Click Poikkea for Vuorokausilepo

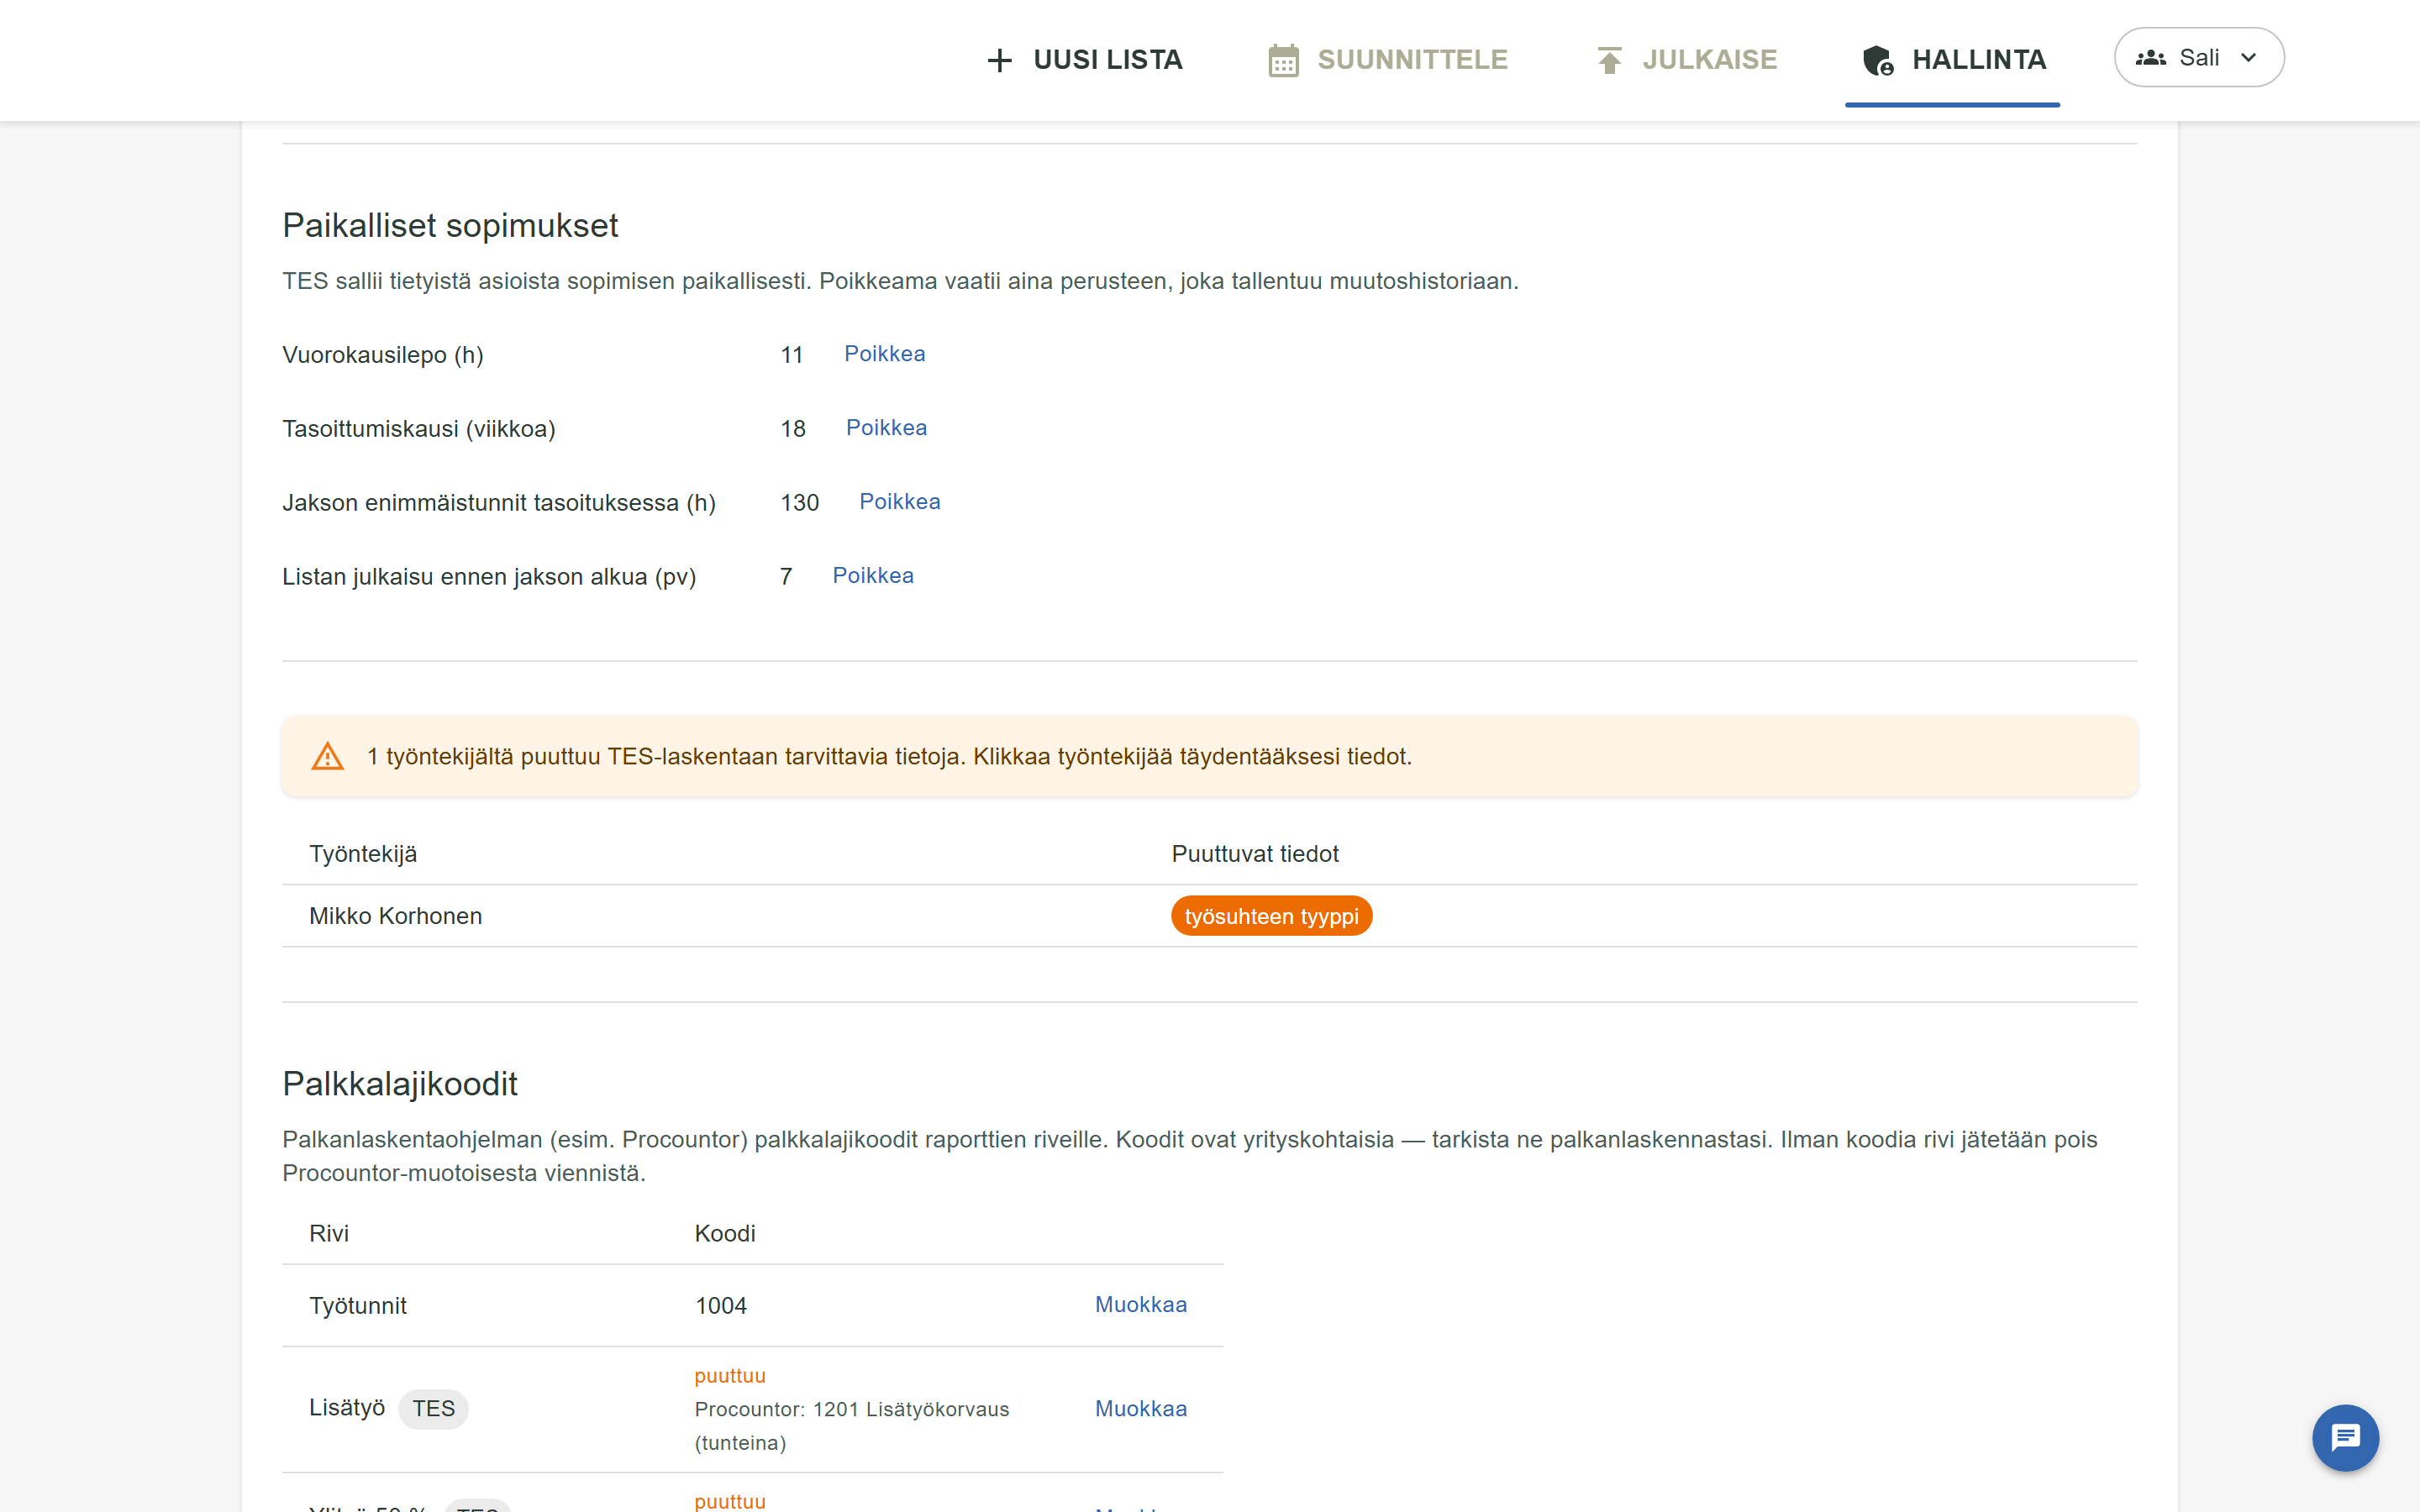click(884, 354)
